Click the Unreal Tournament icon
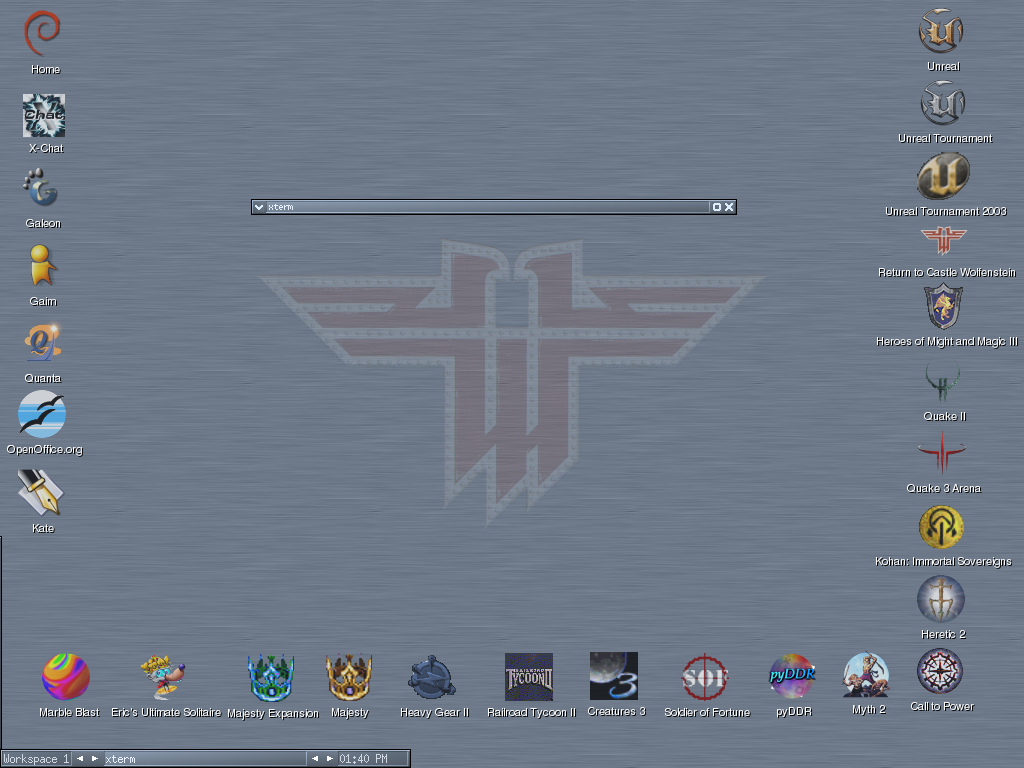This screenshot has height=768, width=1024. (x=942, y=103)
